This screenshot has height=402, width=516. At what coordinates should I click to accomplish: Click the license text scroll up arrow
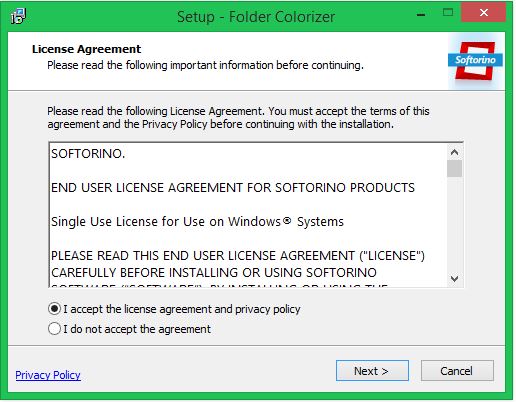pos(454,153)
